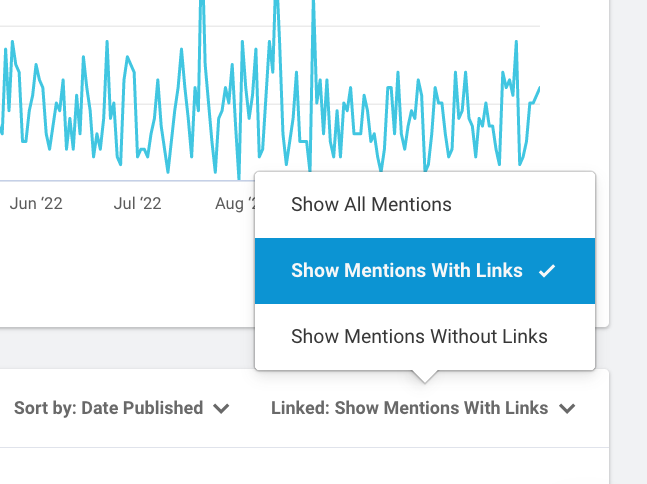The height and width of the screenshot is (484, 647).
Task: Toggle the chevron after the Linked filter
Action: (567, 408)
